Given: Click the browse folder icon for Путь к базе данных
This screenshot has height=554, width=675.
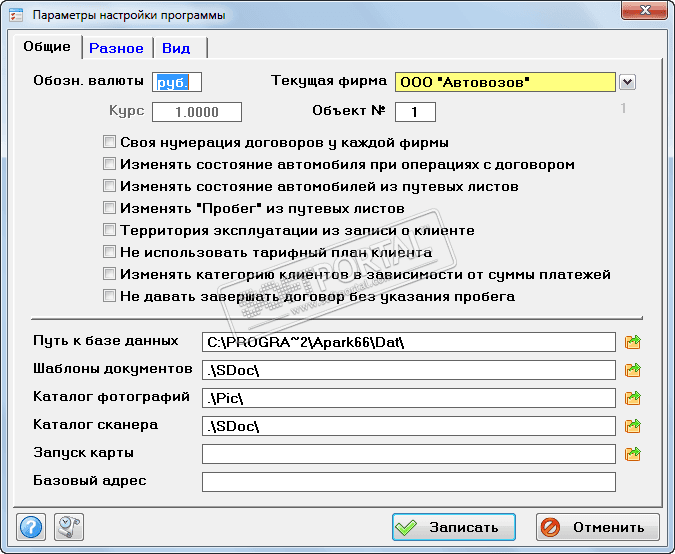Looking at the screenshot, I should pos(632,342).
